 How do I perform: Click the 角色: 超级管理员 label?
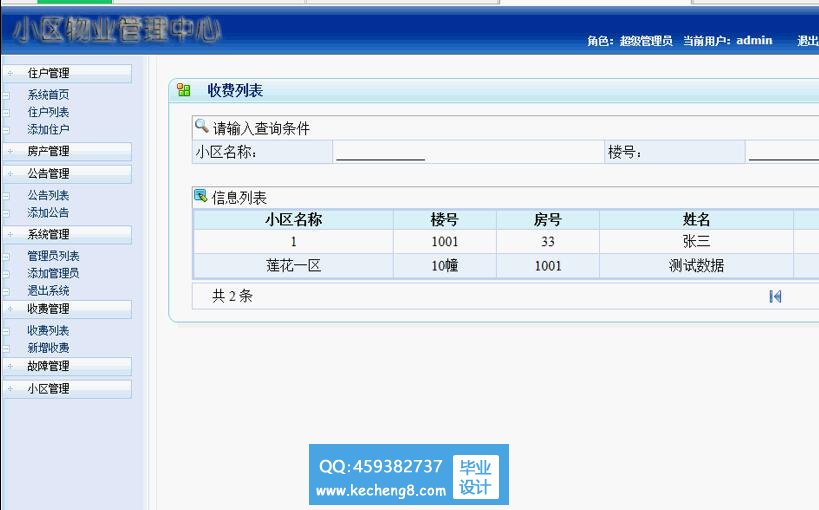(x=630, y=40)
